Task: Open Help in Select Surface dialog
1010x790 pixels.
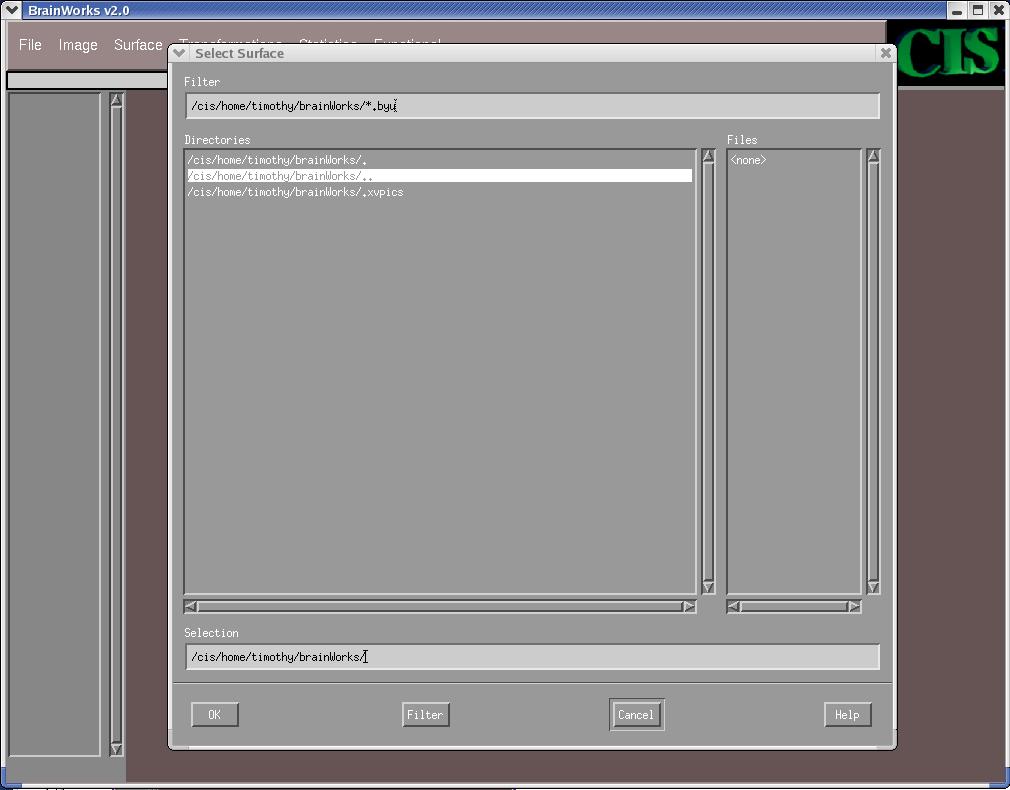Action: (848, 714)
